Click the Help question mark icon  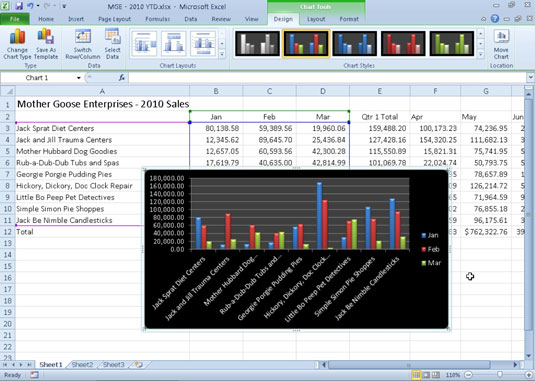(495, 19)
